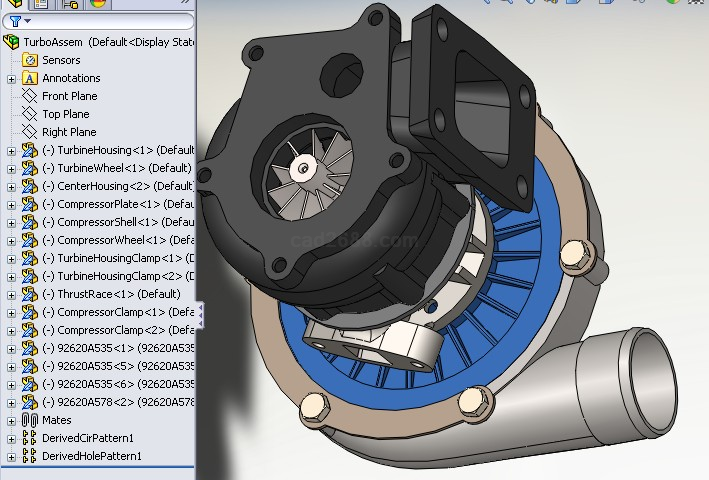Select the ThrustRace<1> component
Screen dimensions: 709x480
tap(110, 294)
